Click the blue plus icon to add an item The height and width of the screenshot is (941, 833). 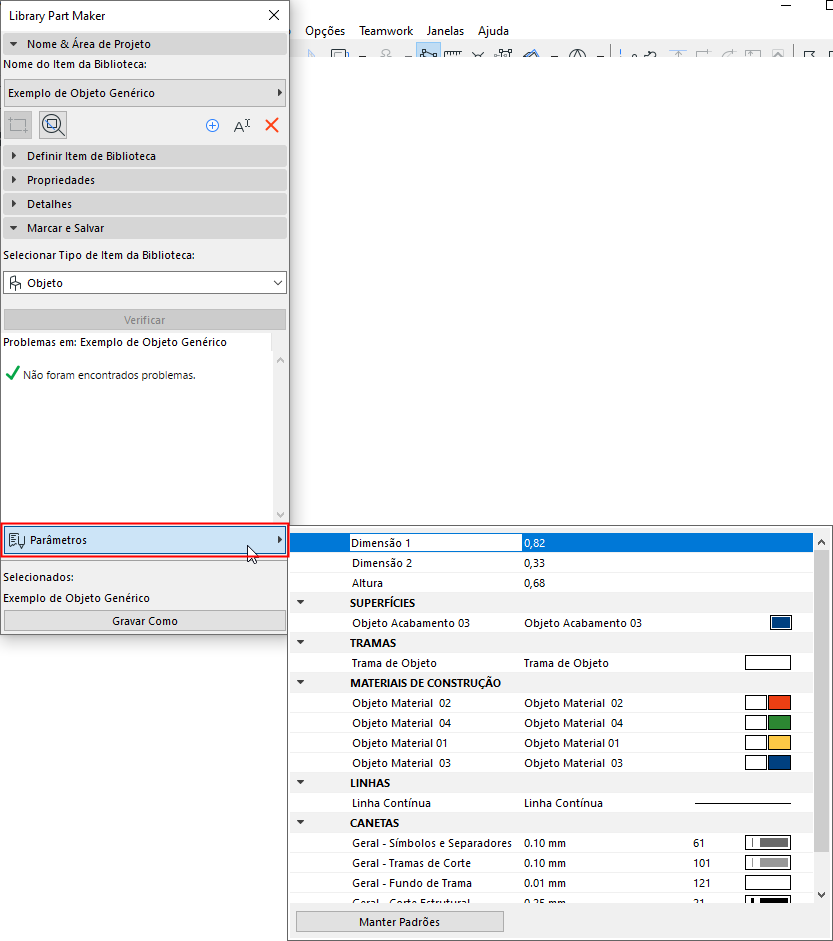(x=212, y=125)
